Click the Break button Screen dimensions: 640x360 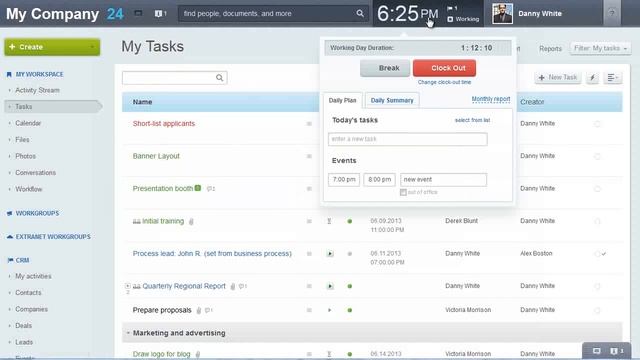click(385, 68)
